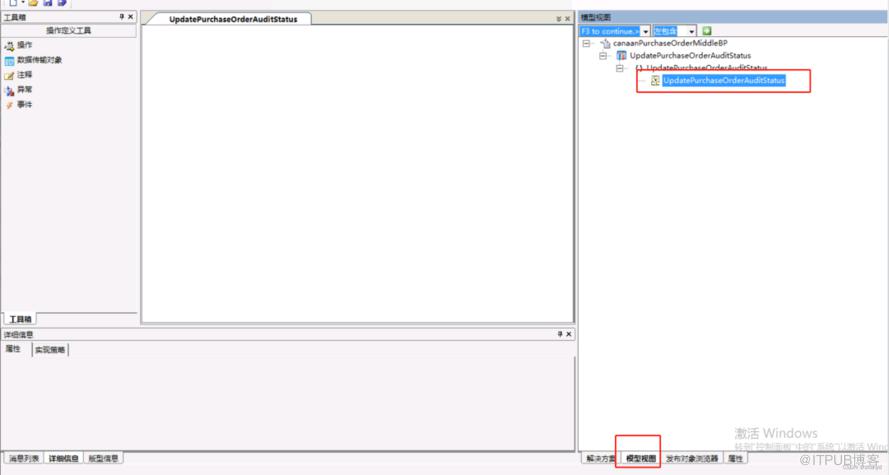Open the 详细信息 bottom tab
The height and width of the screenshot is (475, 889).
pos(63,458)
